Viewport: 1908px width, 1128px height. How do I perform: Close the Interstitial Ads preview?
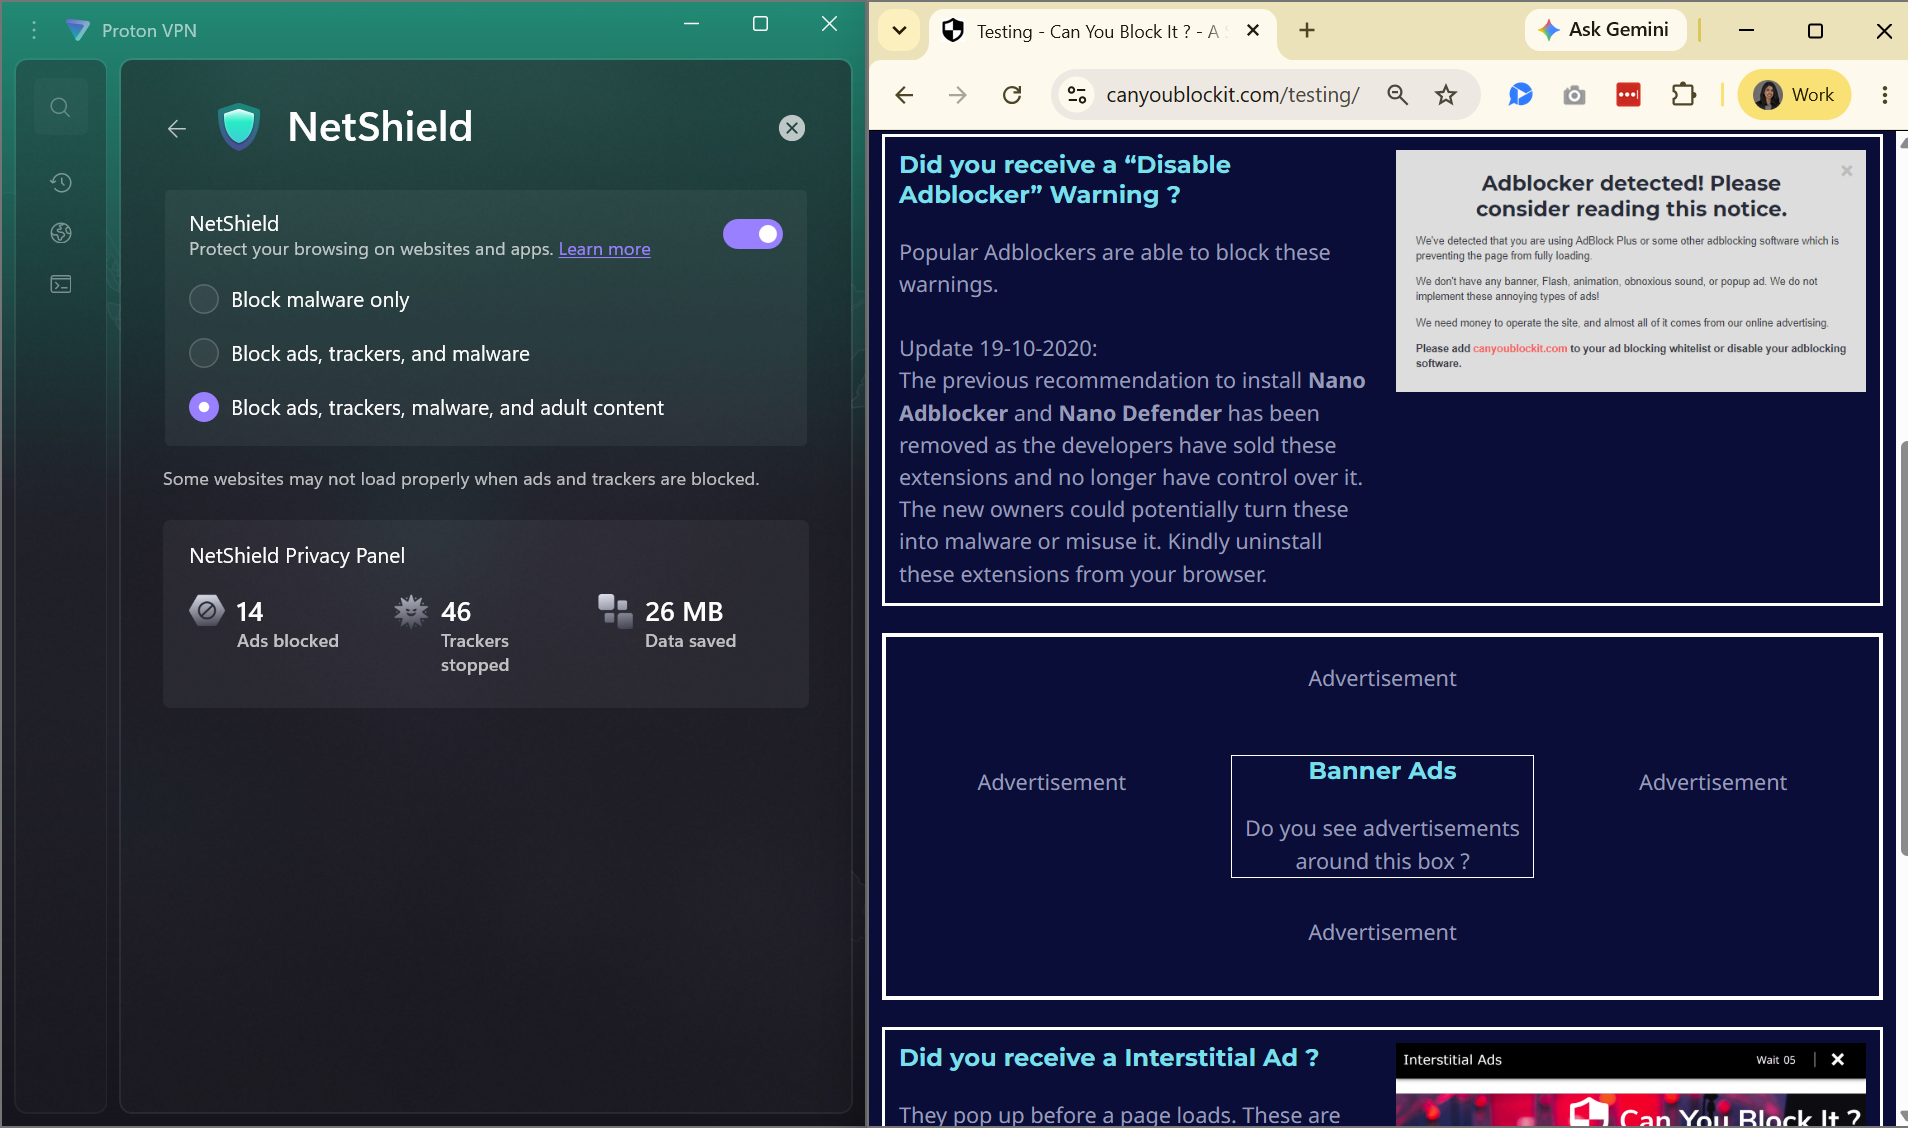[1837, 1060]
